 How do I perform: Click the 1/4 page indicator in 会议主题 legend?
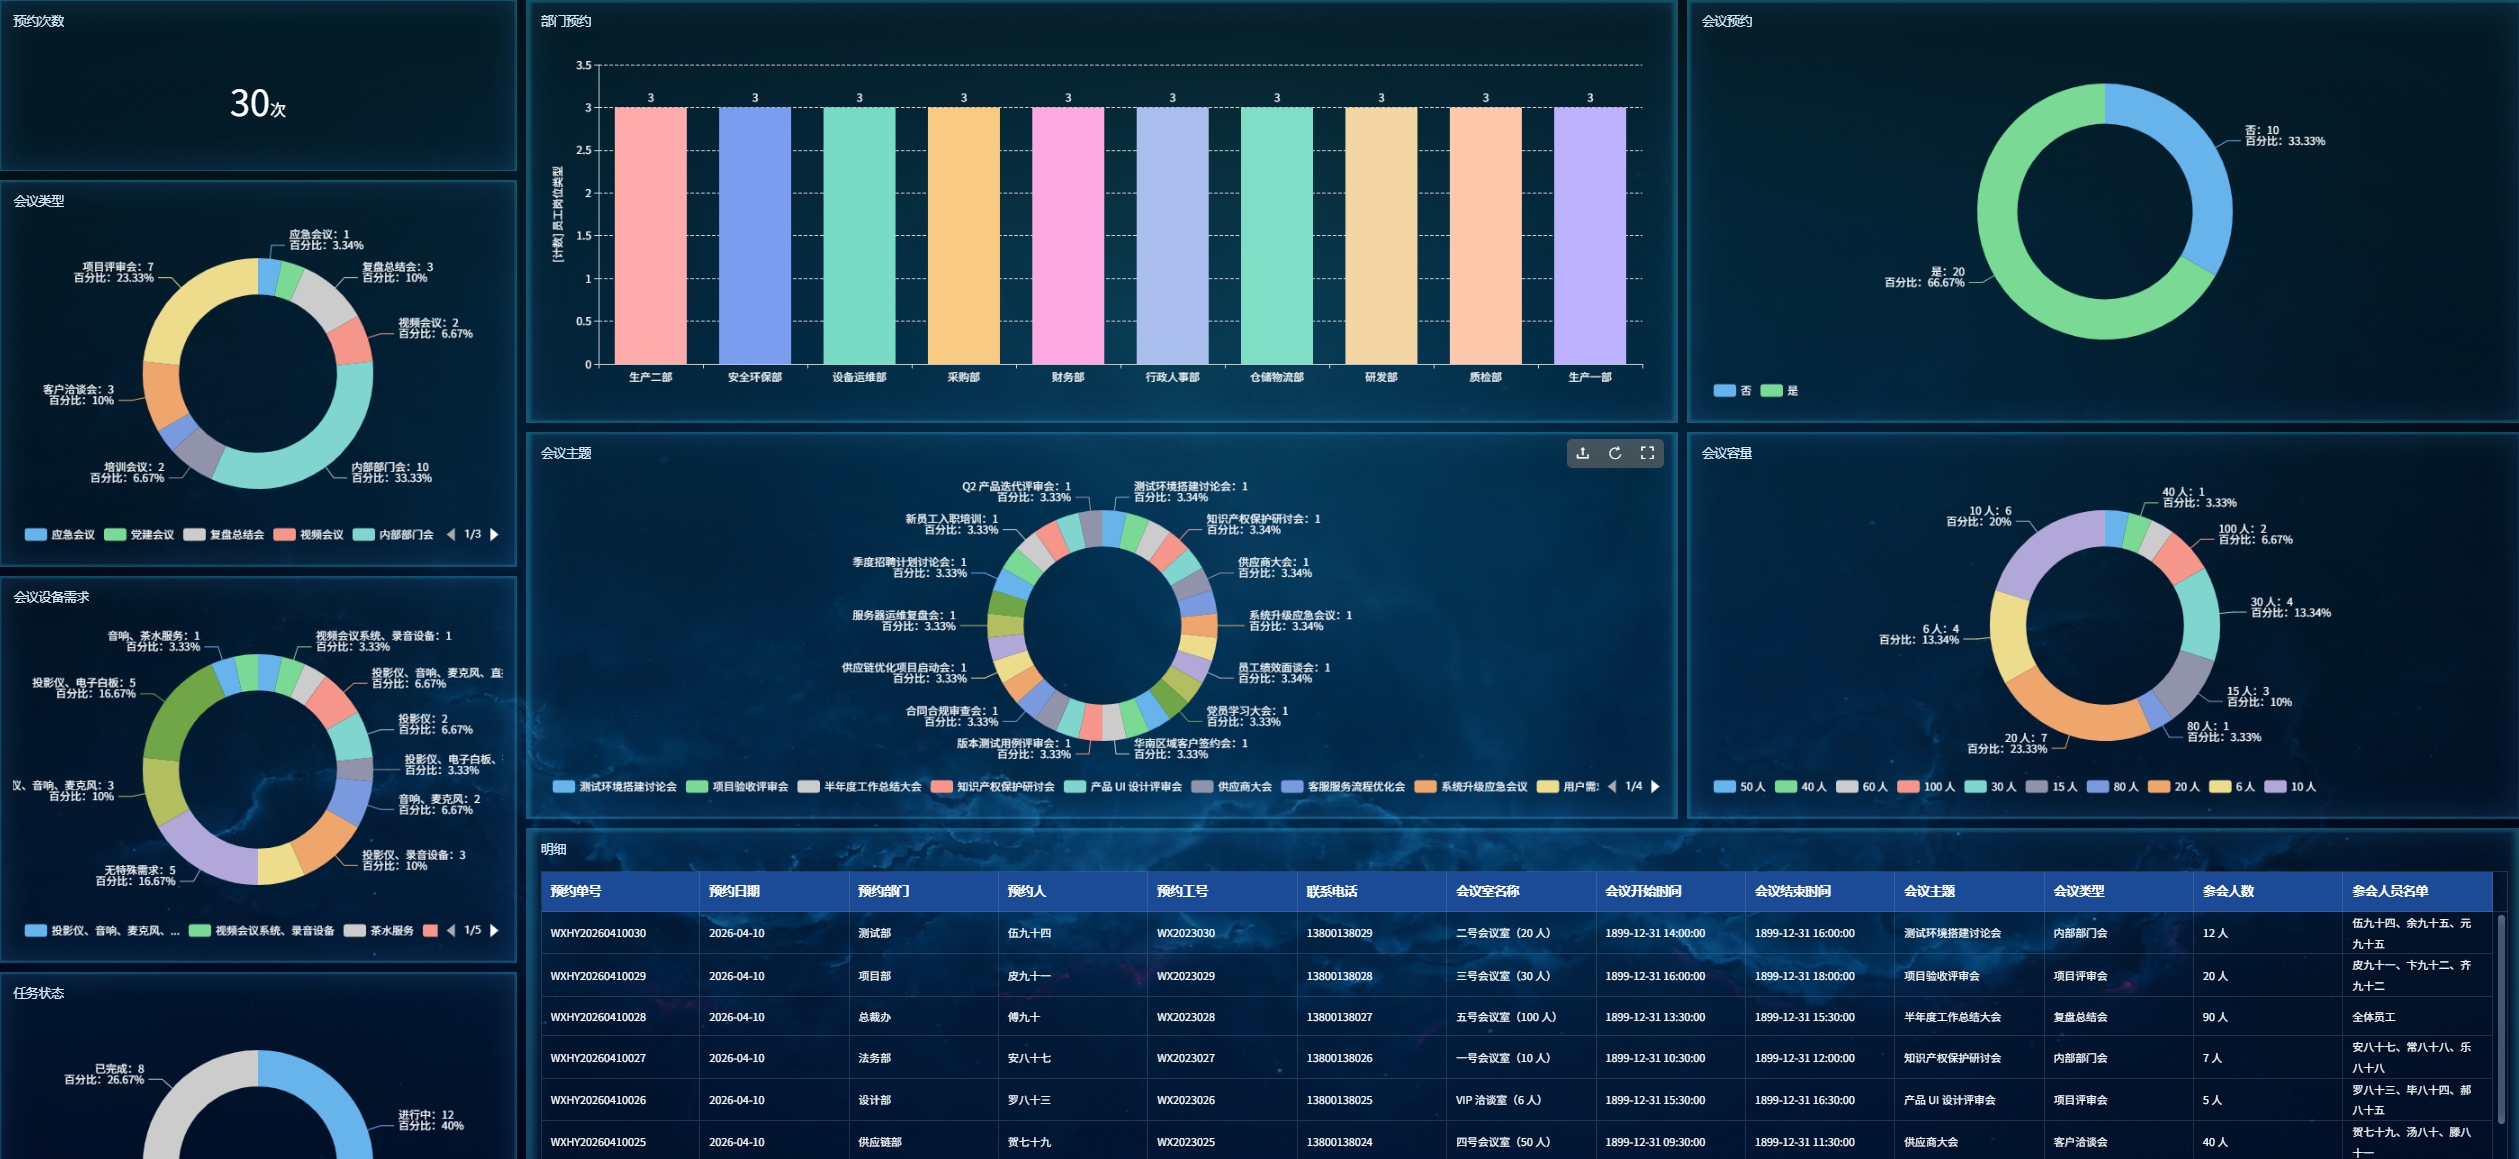[x=1634, y=787]
